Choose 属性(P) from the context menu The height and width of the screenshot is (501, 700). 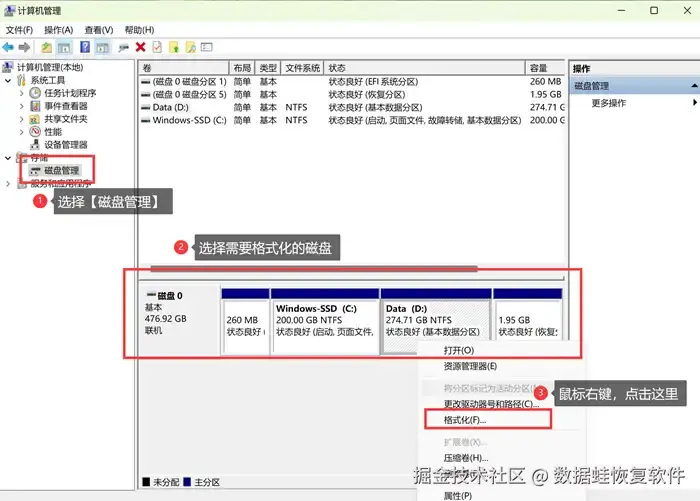pos(457,496)
